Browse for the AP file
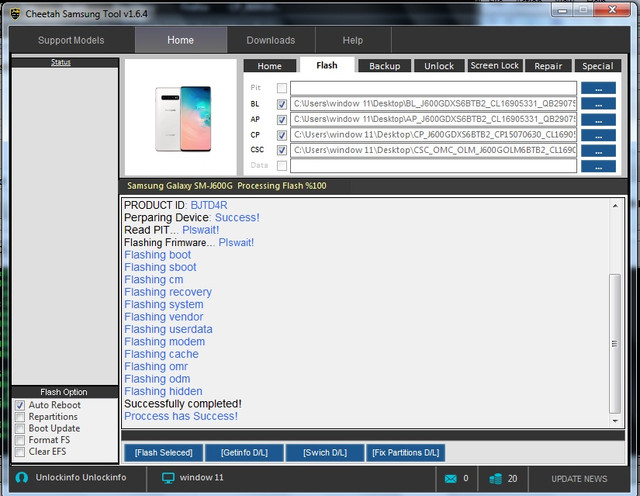 (x=598, y=119)
